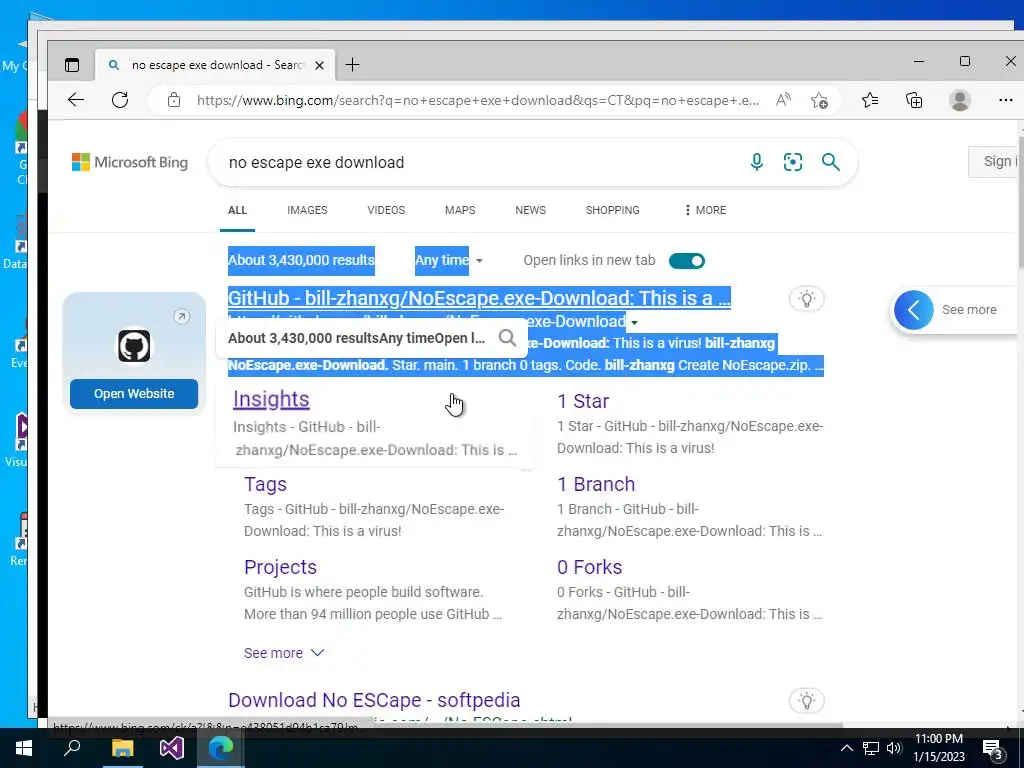This screenshot has height=768, width=1024.
Task: Start voice search with microphone
Action: click(x=756, y=162)
